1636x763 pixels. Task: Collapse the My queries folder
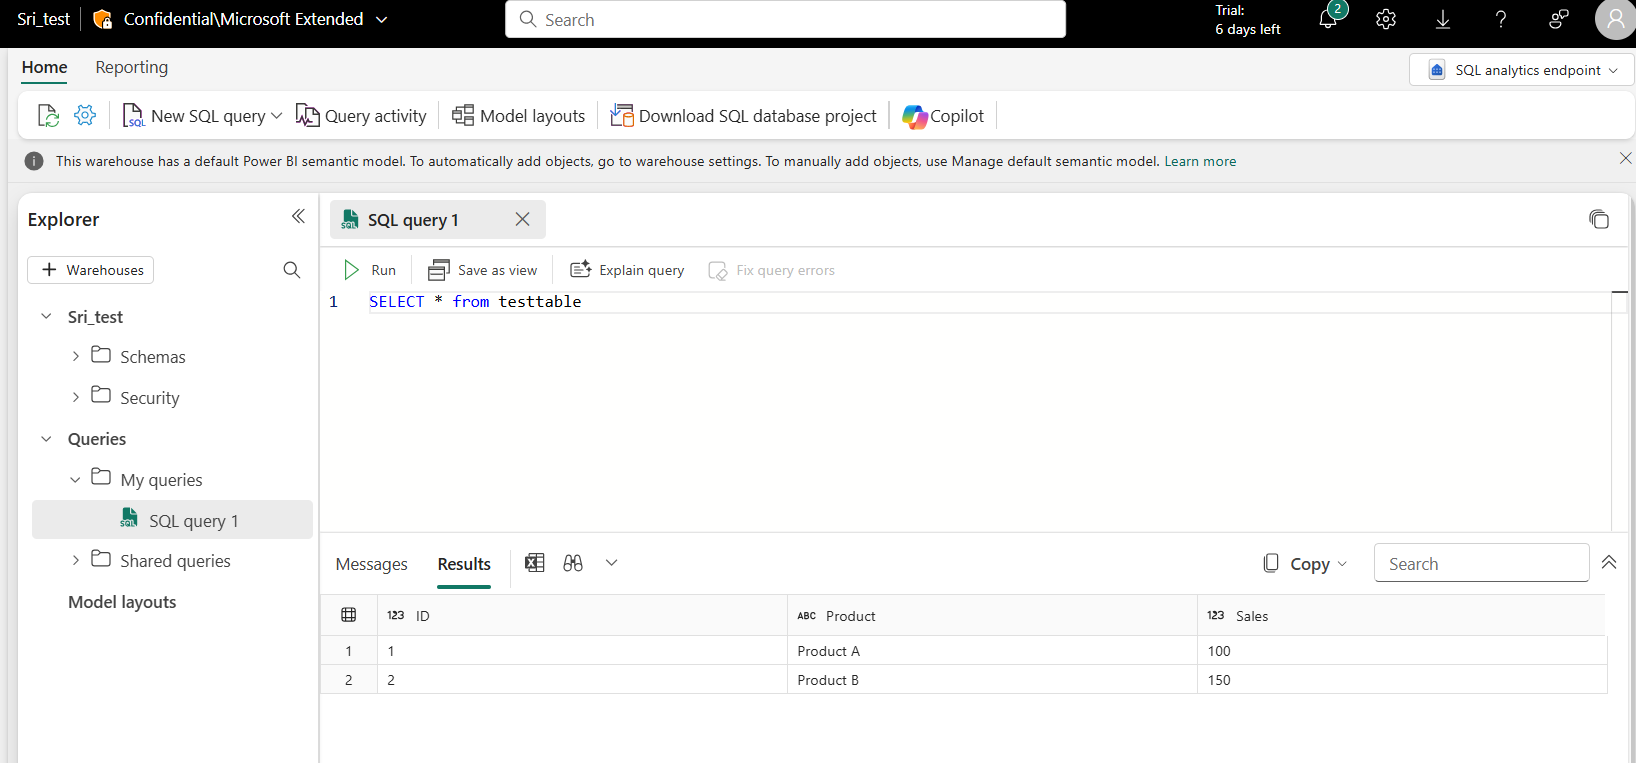75,480
